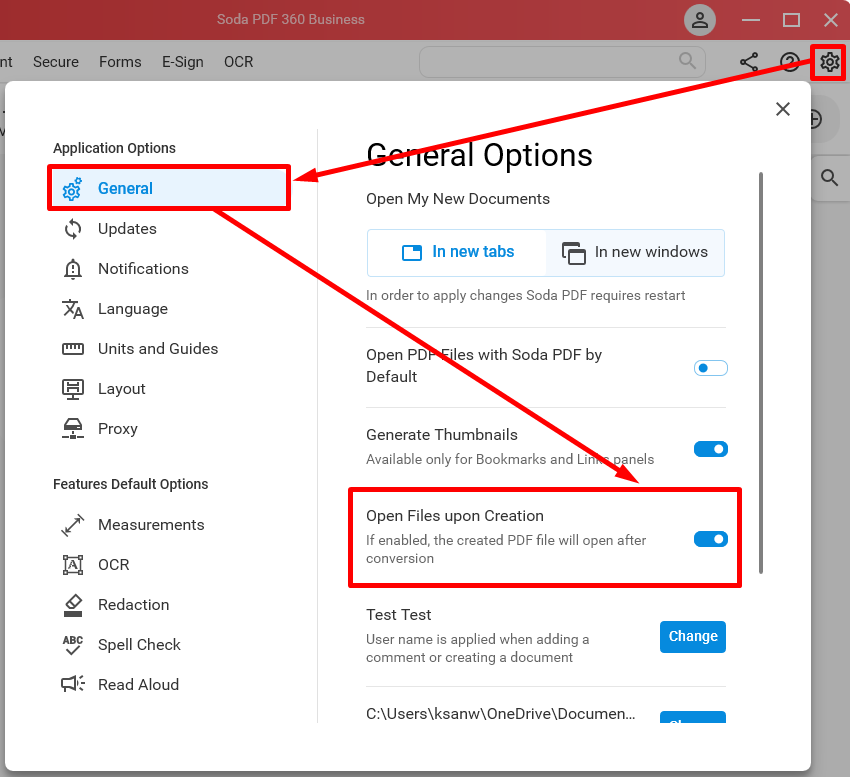Click the search input field in toolbar

[x=562, y=61]
